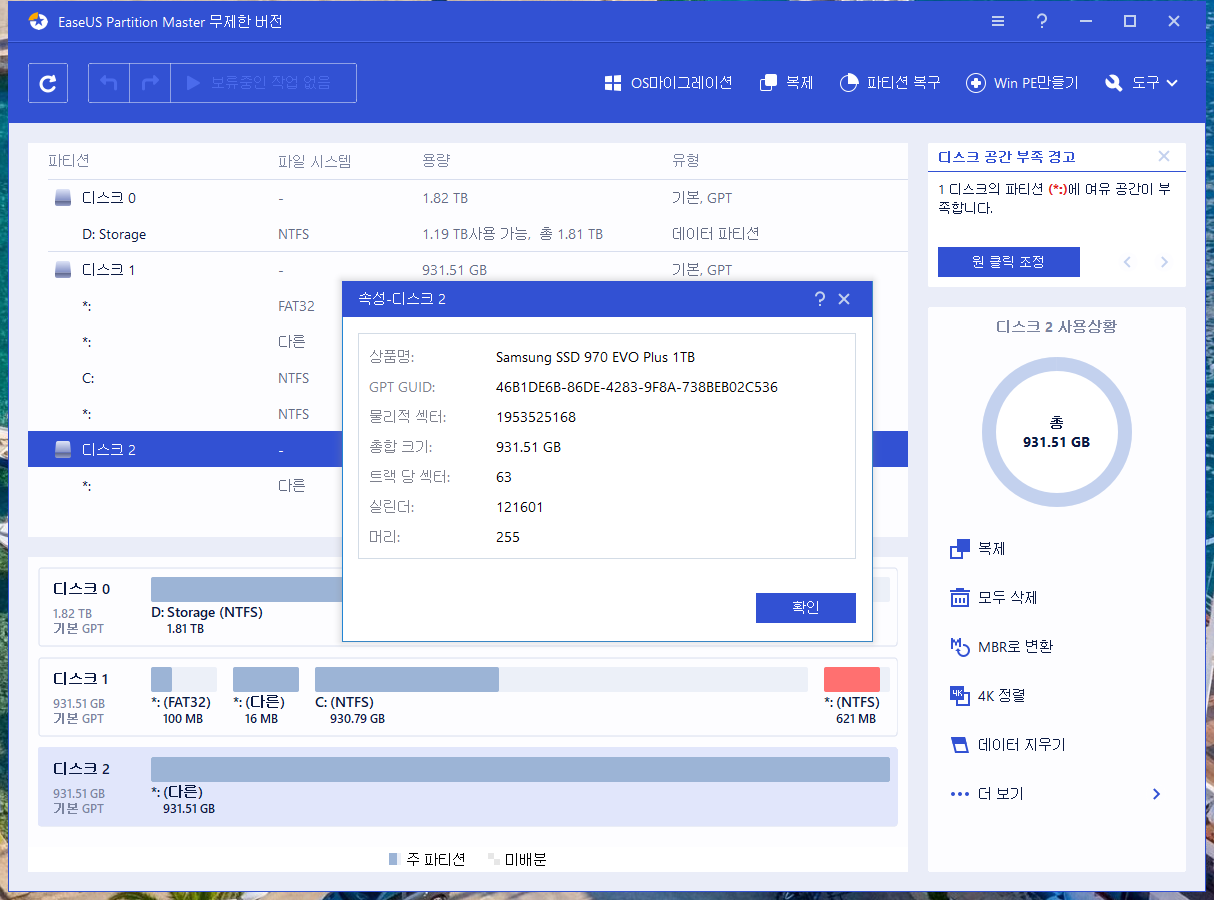This screenshot has height=900, width=1214.
Task: Click 주 파티션 legend swatch
Action: click(394, 859)
